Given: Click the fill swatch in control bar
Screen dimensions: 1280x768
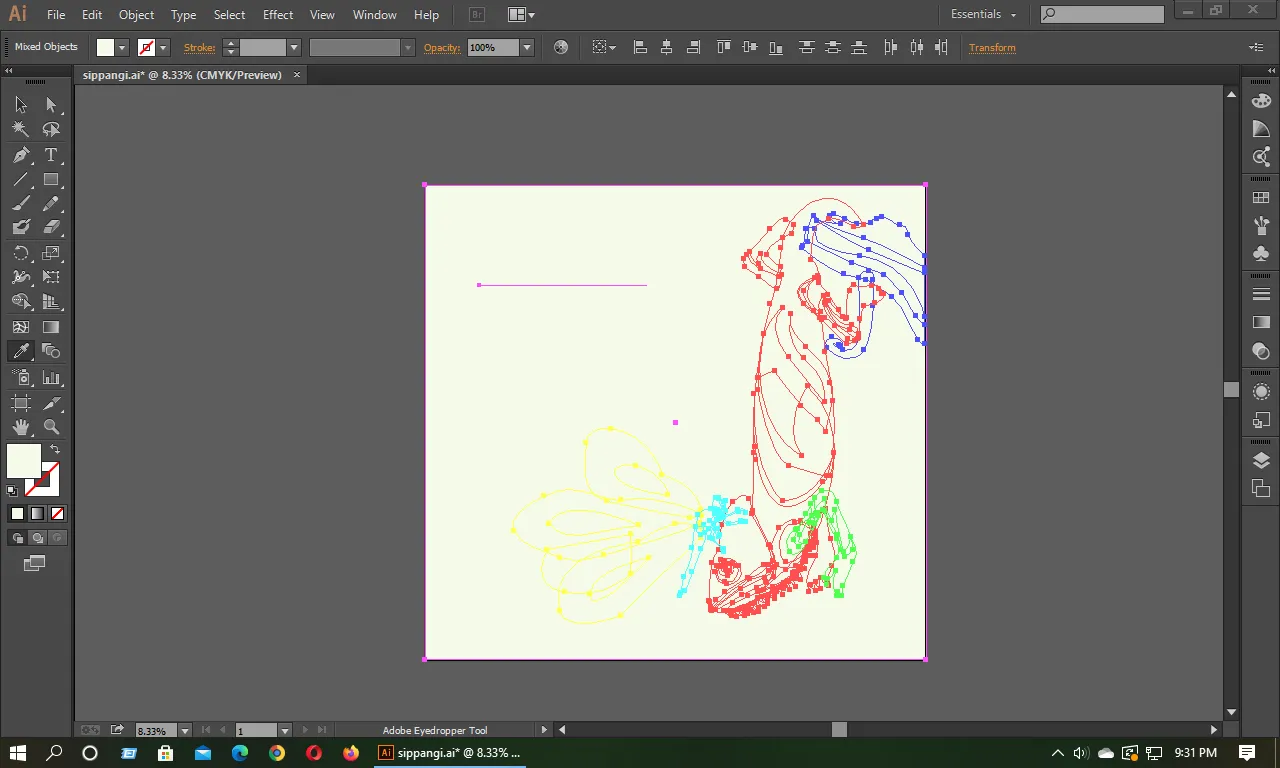Looking at the screenshot, I should click(106, 47).
